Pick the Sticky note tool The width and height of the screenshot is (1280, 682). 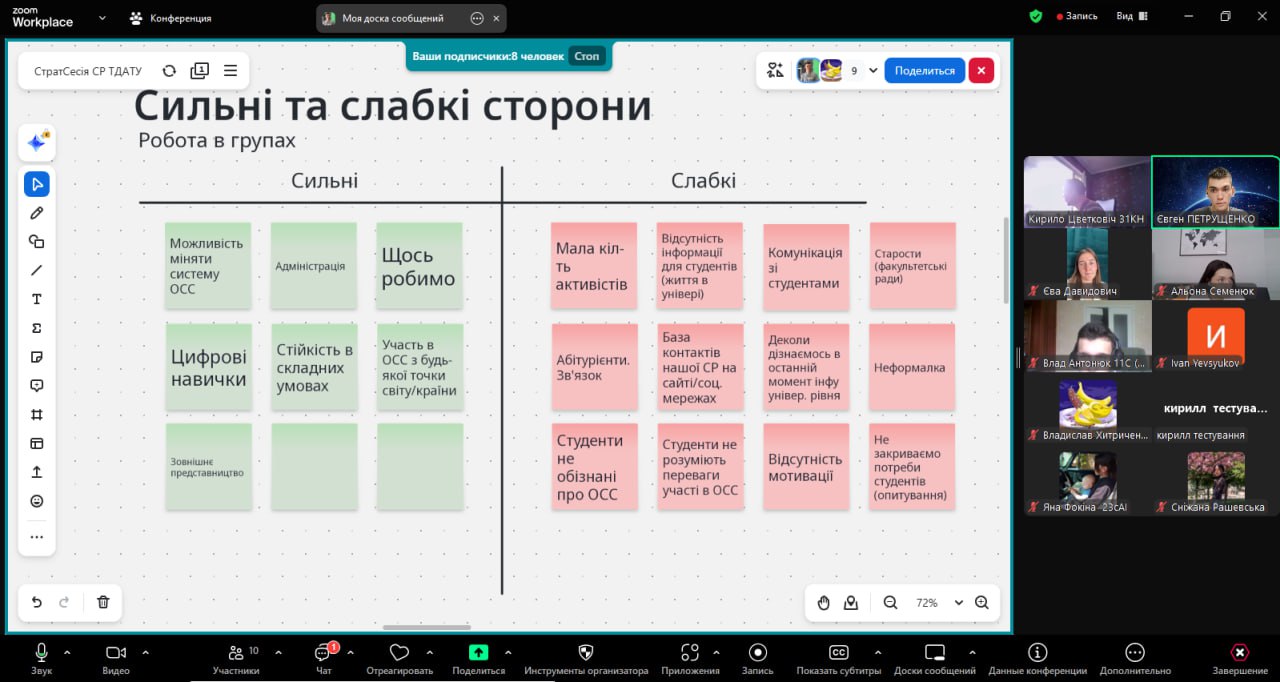point(37,357)
